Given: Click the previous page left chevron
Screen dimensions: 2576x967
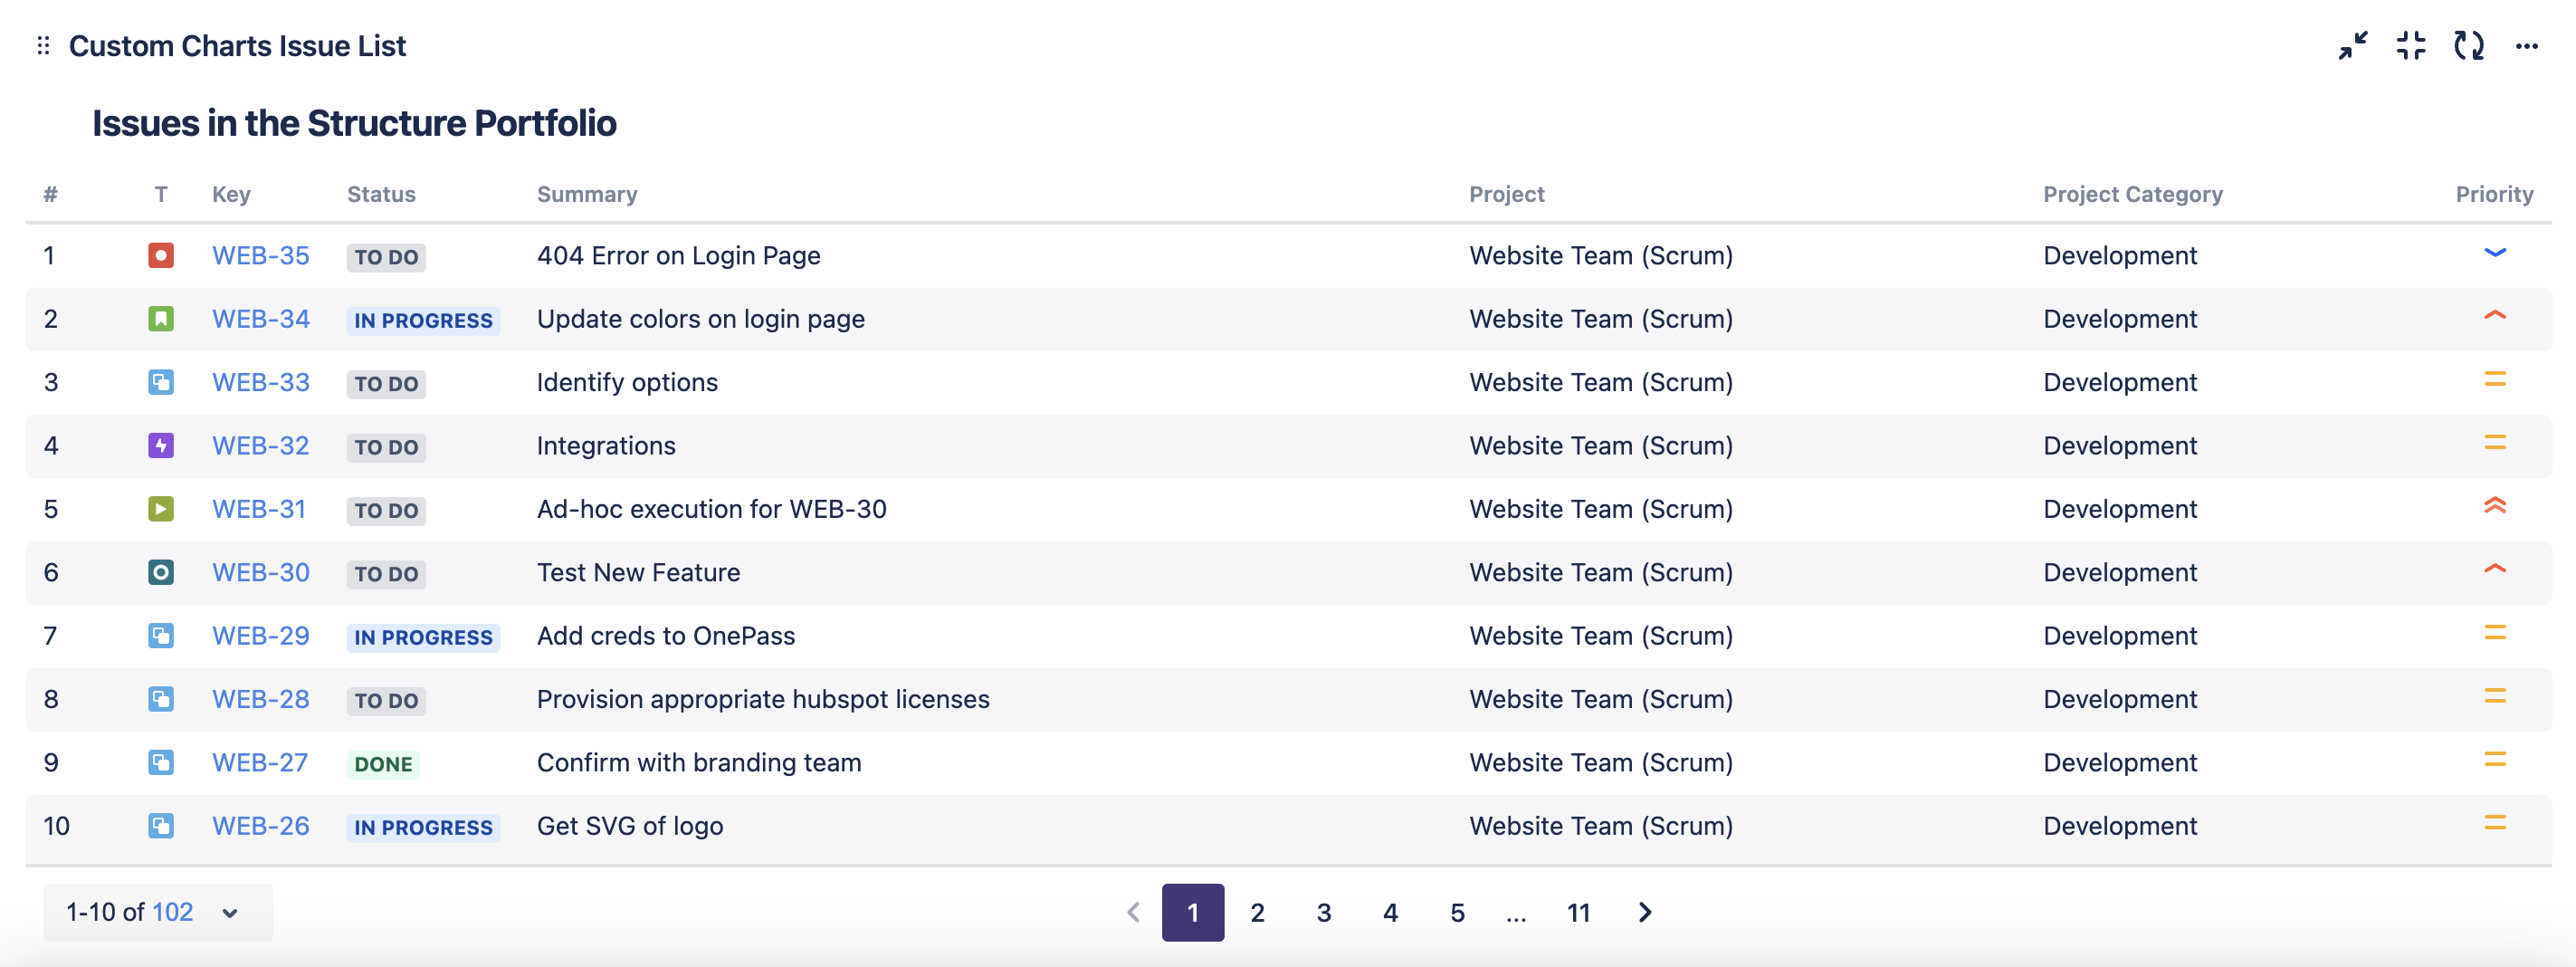Looking at the screenshot, I should point(1133,912).
